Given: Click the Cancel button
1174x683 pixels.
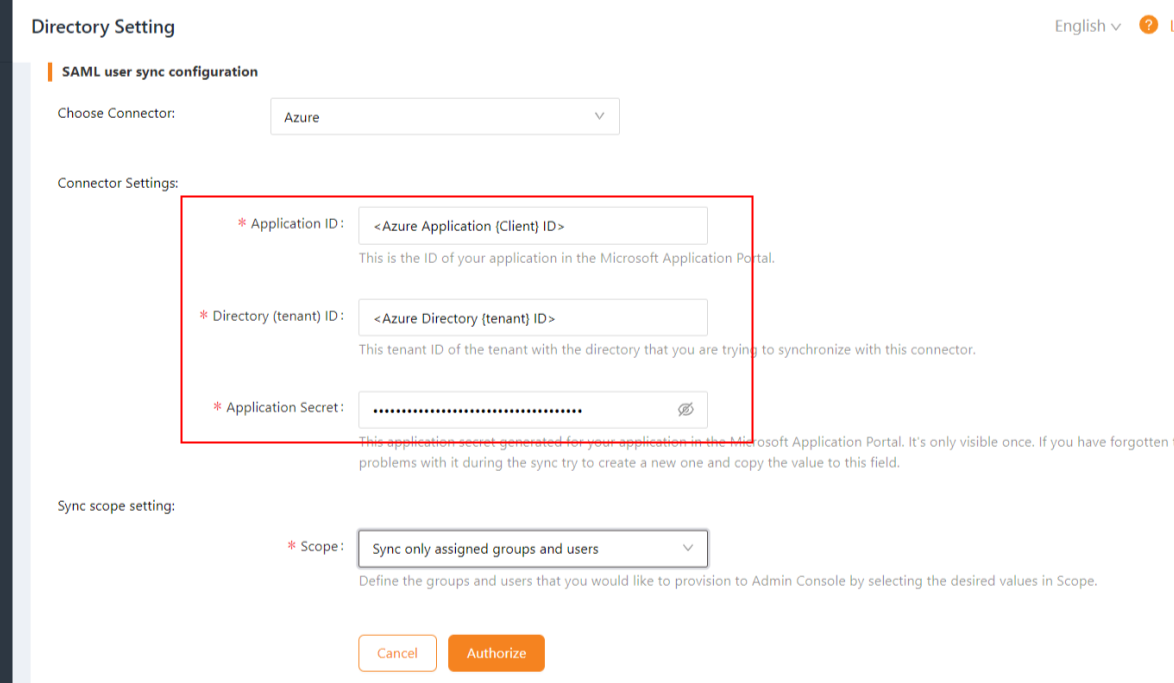Looking at the screenshot, I should pos(397,652).
